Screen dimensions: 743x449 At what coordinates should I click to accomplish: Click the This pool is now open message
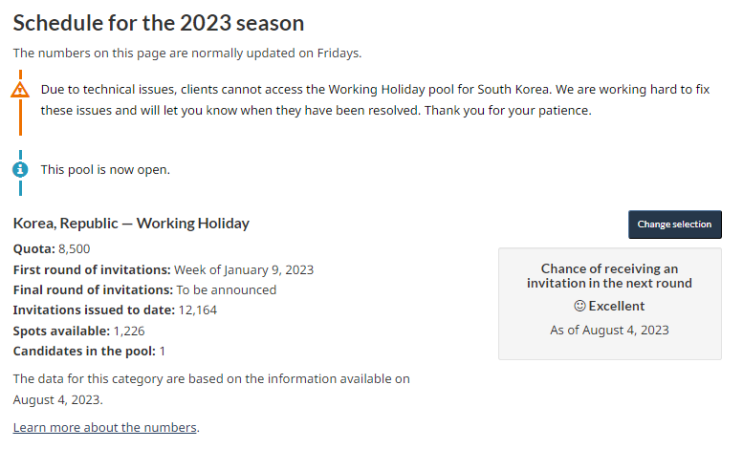105,169
